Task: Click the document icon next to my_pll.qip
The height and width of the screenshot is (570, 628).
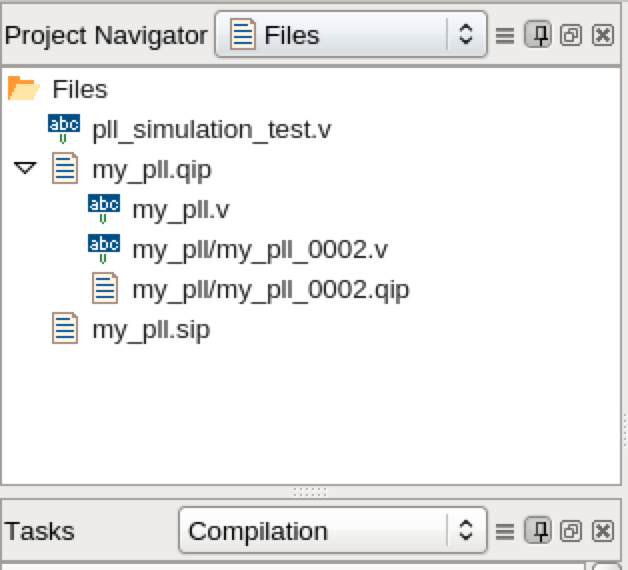Action: click(x=65, y=169)
